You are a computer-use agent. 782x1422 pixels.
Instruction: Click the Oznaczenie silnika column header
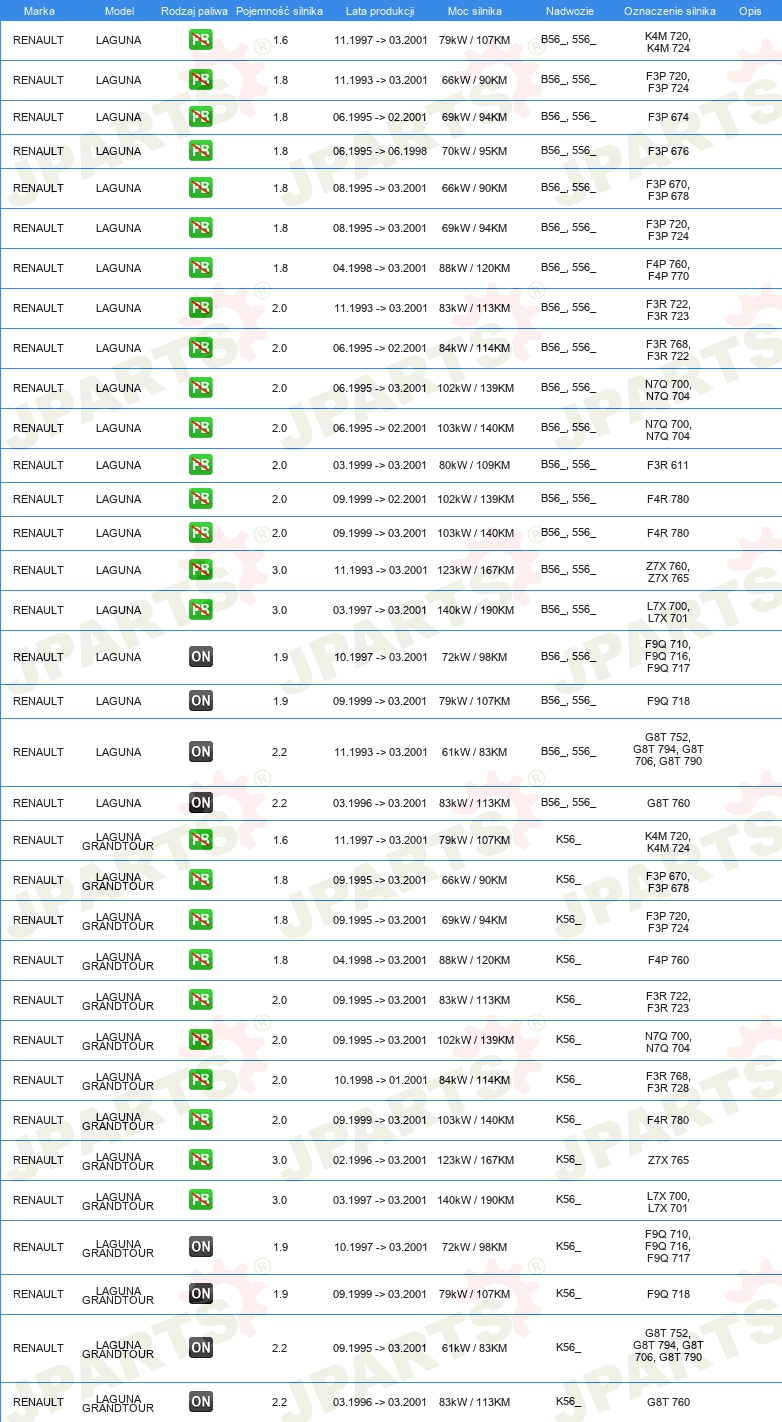click(669, 11)
